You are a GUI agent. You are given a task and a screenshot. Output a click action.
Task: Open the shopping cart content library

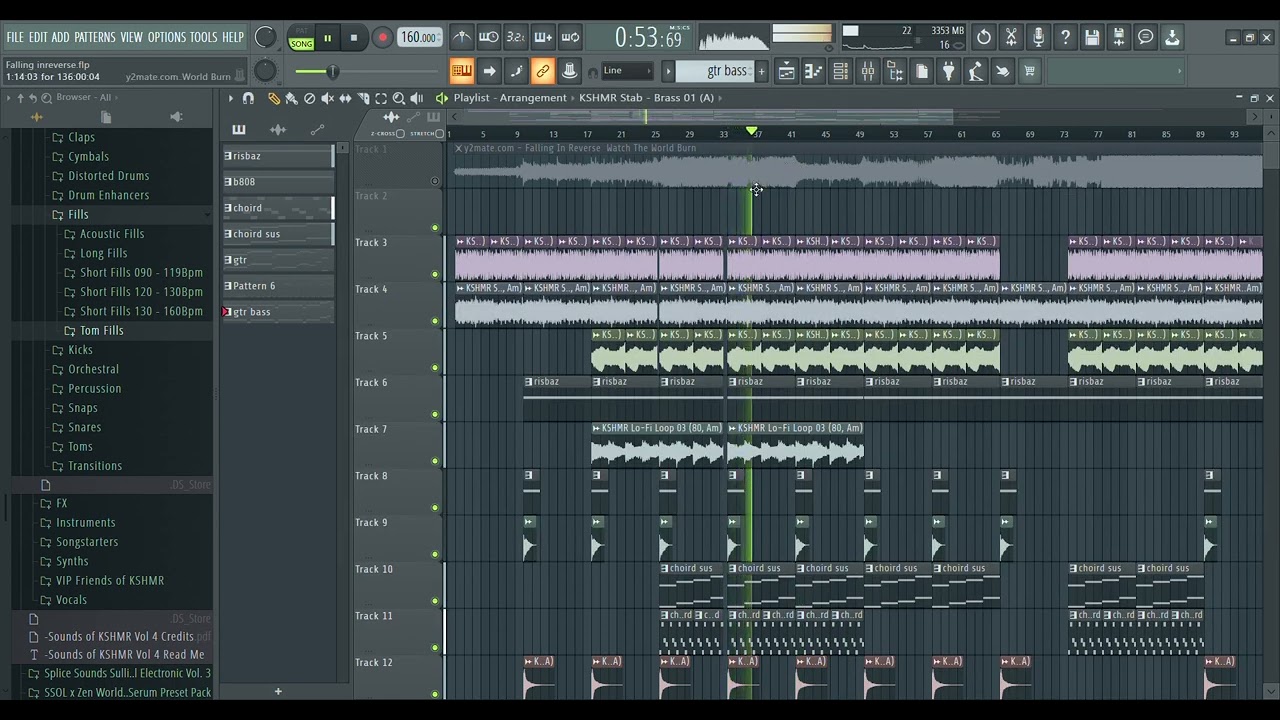coord(1029,71)
